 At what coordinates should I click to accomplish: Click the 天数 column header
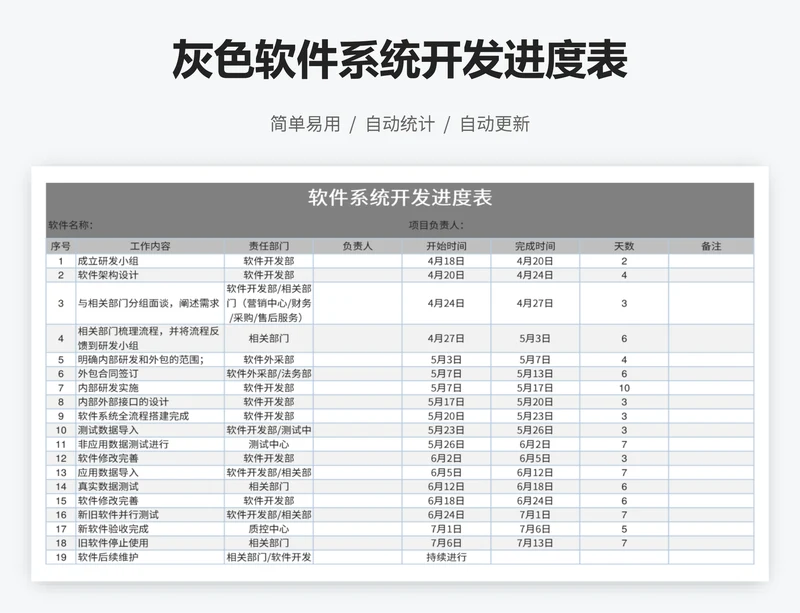coord(624,246)
